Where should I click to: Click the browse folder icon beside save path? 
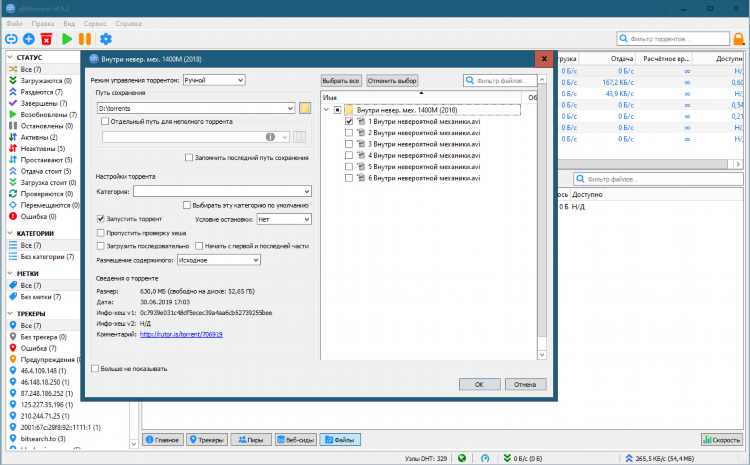305,108
